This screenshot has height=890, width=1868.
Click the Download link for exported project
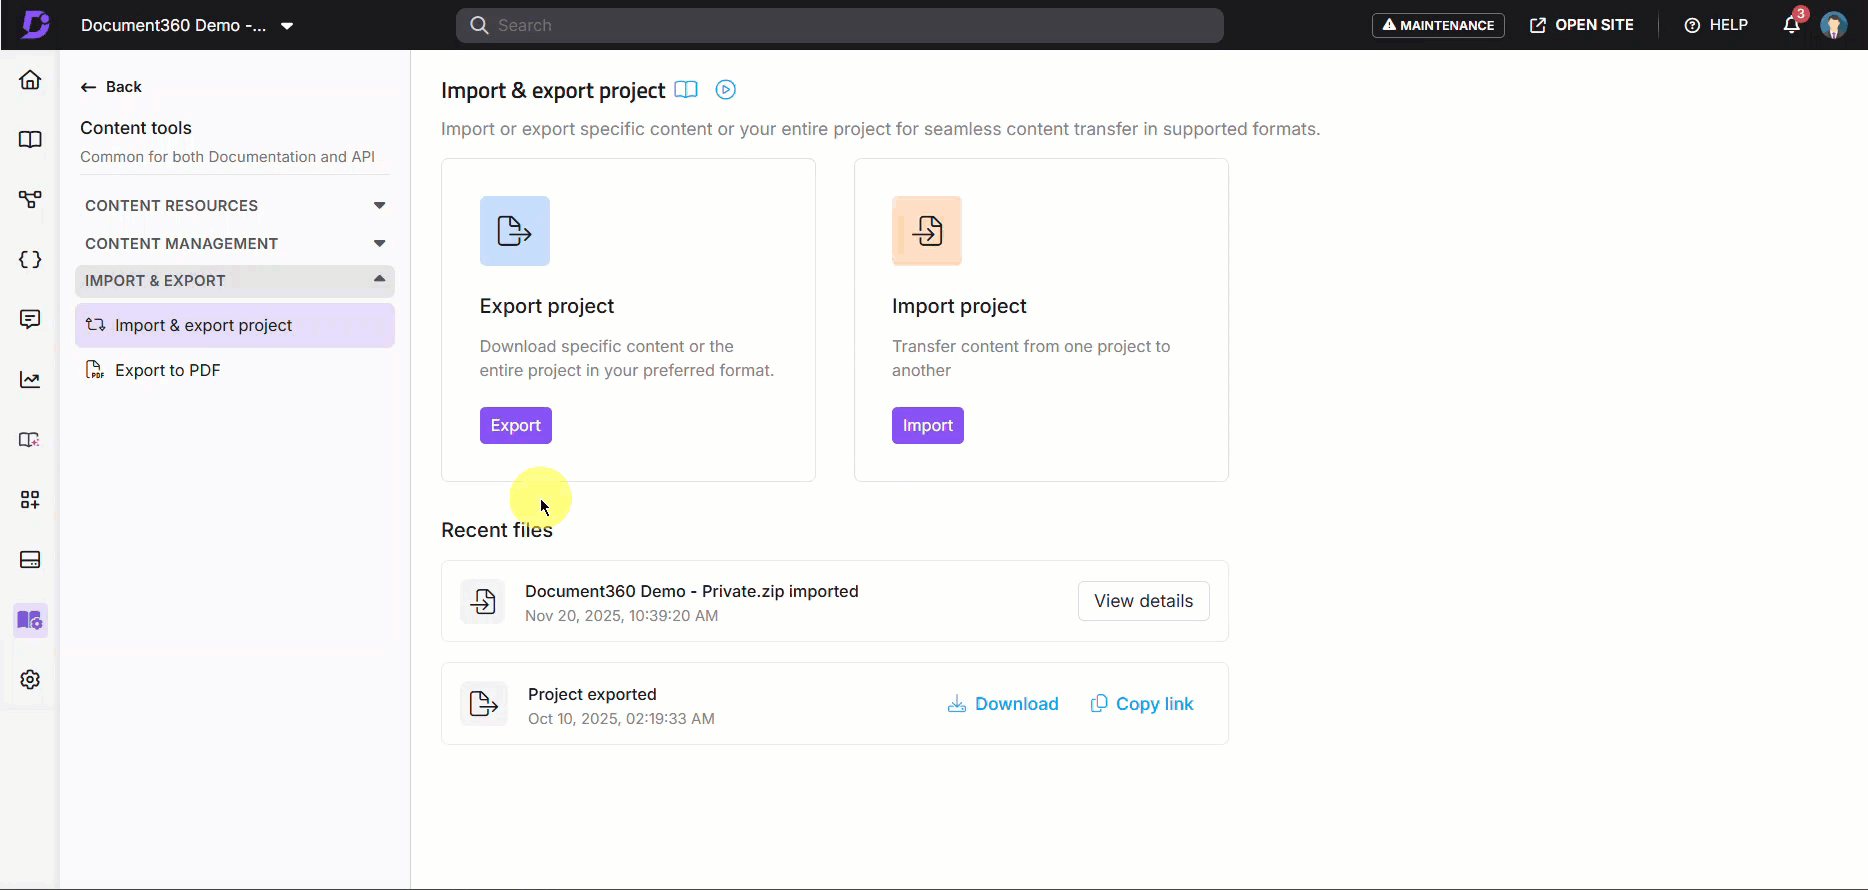click(x=1003, y=704)
